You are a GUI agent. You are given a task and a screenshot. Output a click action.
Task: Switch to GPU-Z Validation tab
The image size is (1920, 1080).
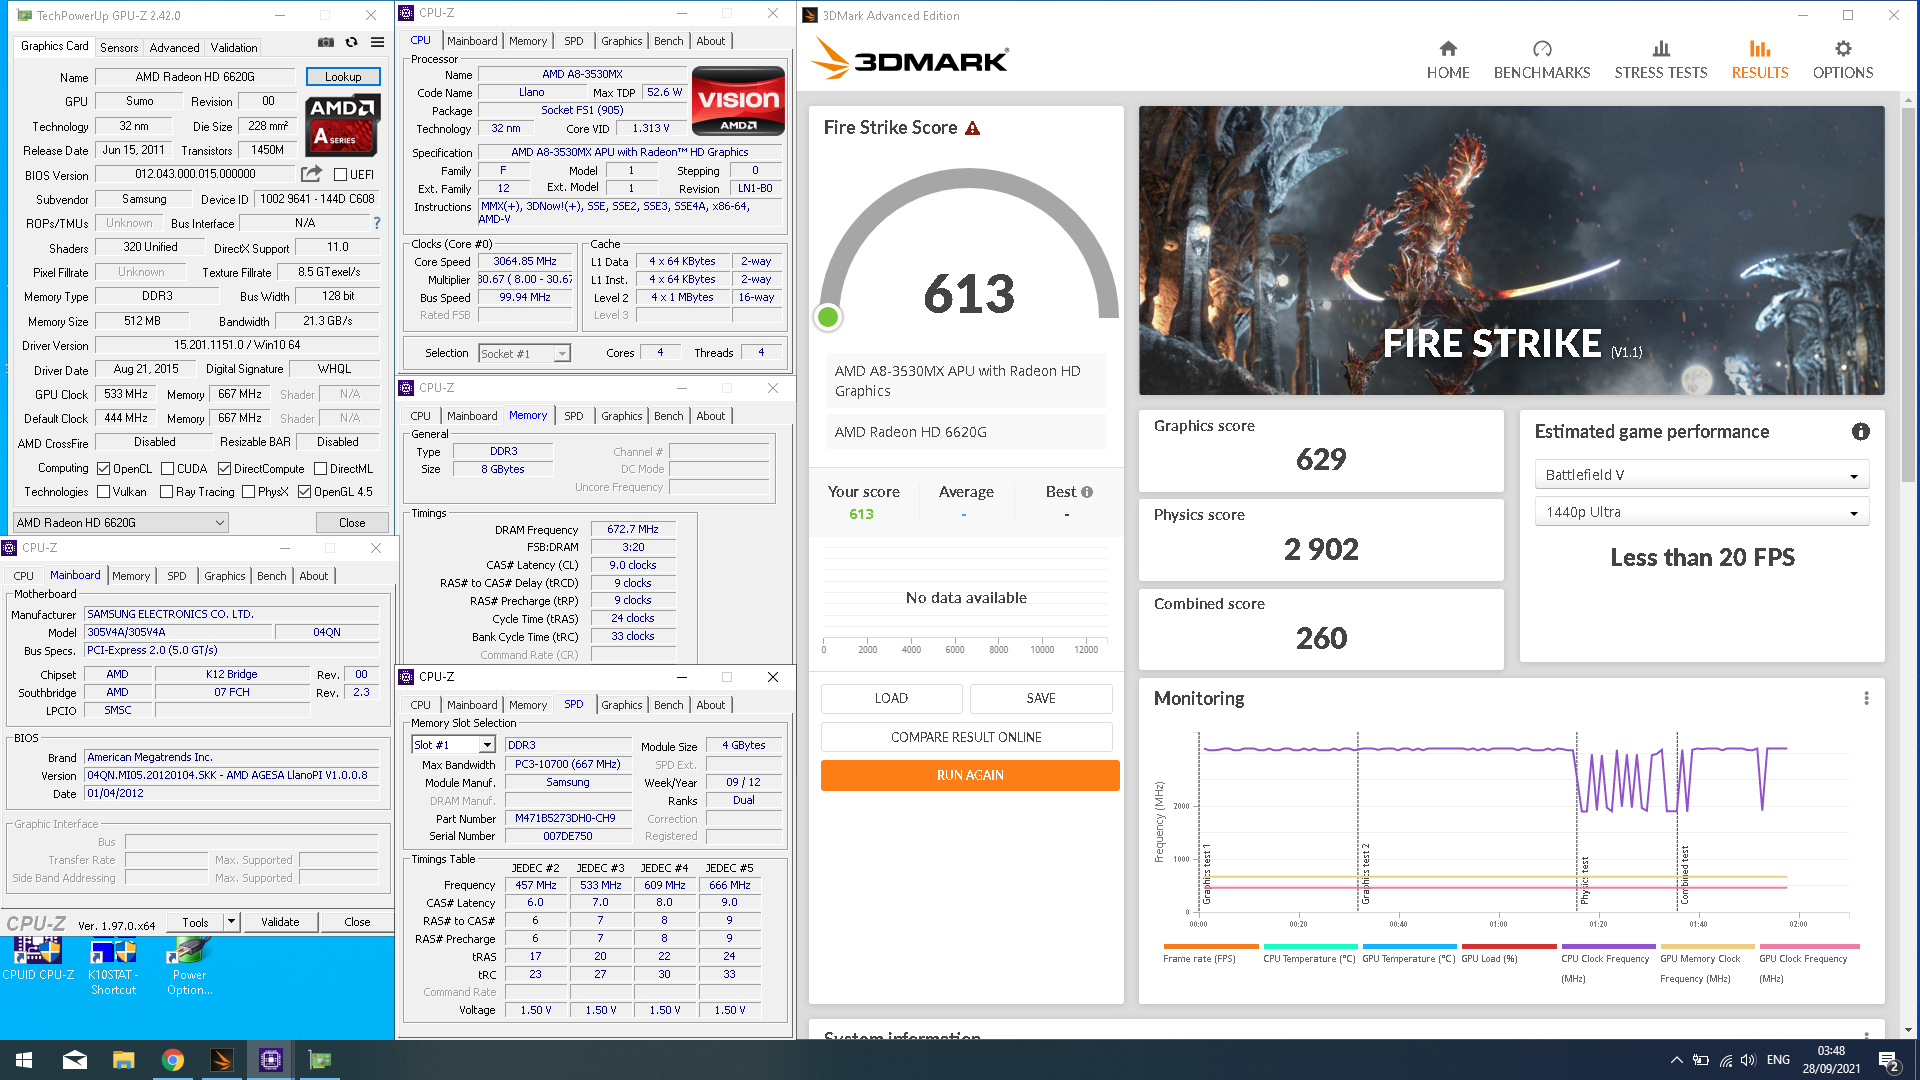(234, 47)
